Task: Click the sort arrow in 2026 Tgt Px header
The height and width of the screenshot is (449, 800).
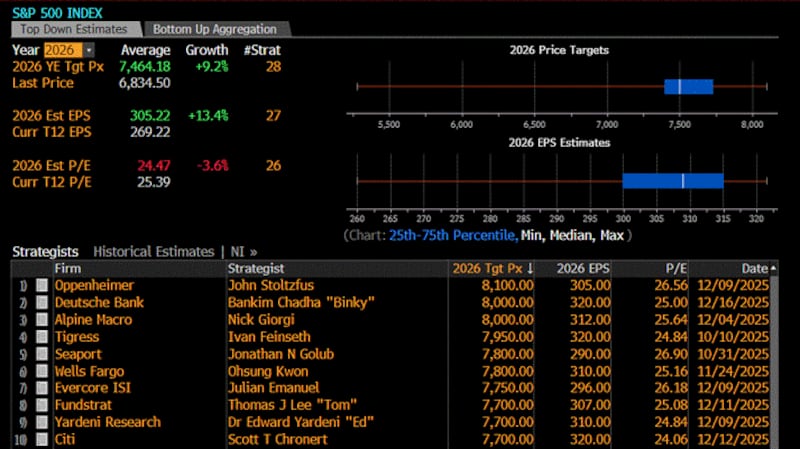Action: point(530,268)
